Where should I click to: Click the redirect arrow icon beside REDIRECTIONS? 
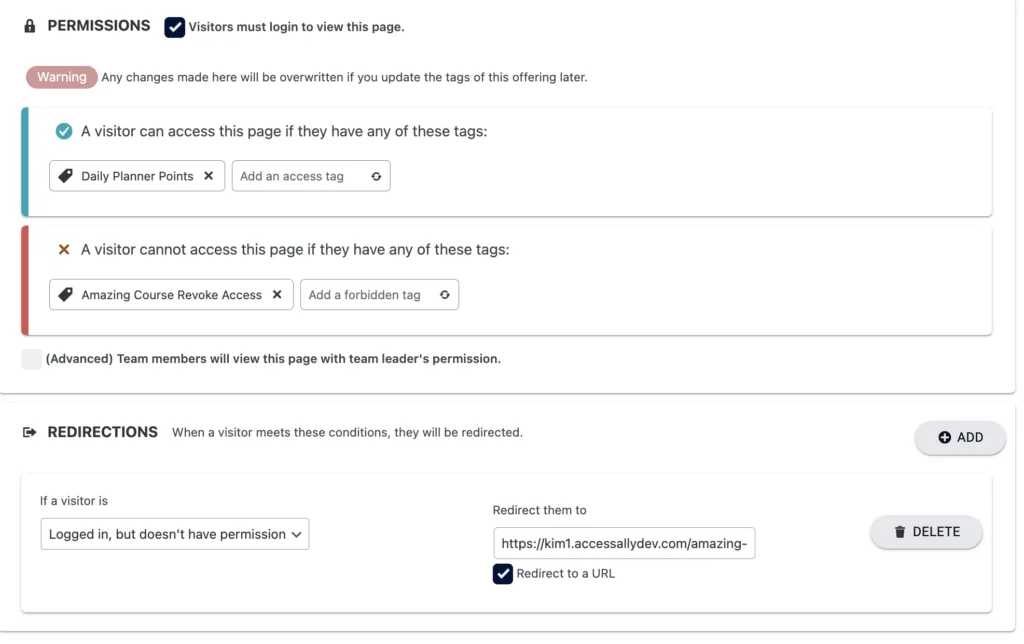coord(29,432)
